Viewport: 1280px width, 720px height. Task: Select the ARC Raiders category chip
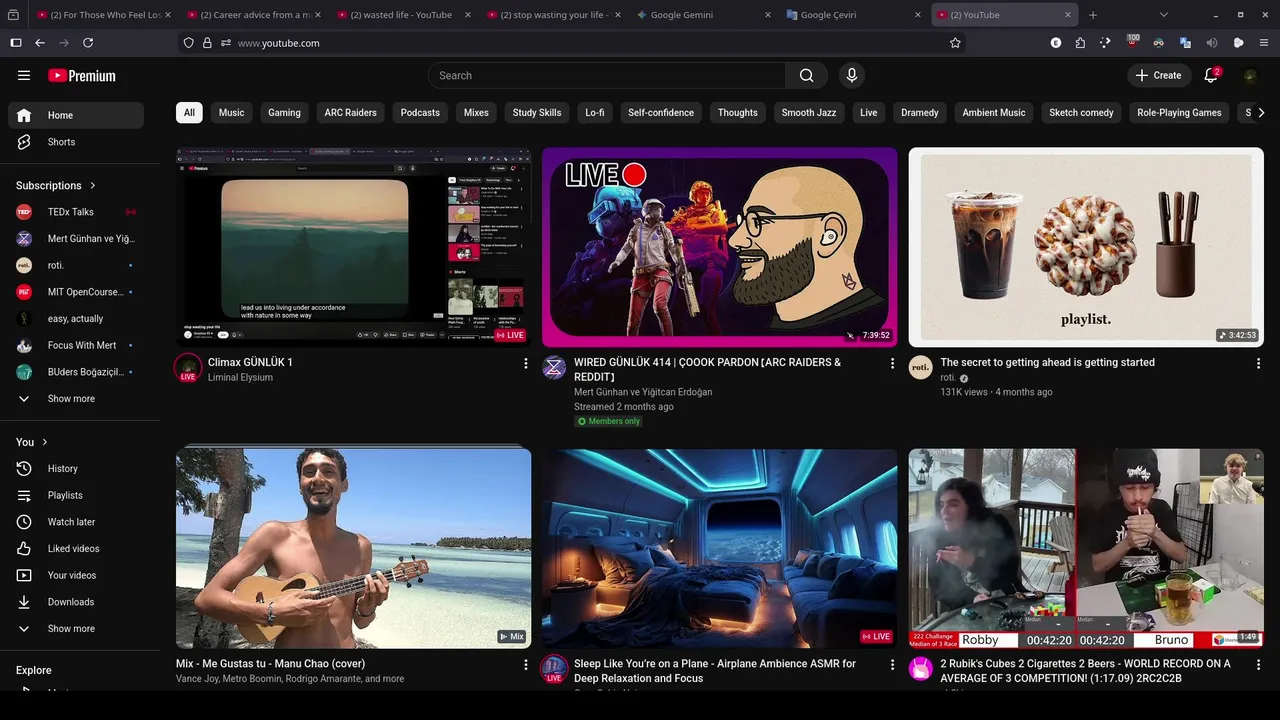(x=351, y=113)
